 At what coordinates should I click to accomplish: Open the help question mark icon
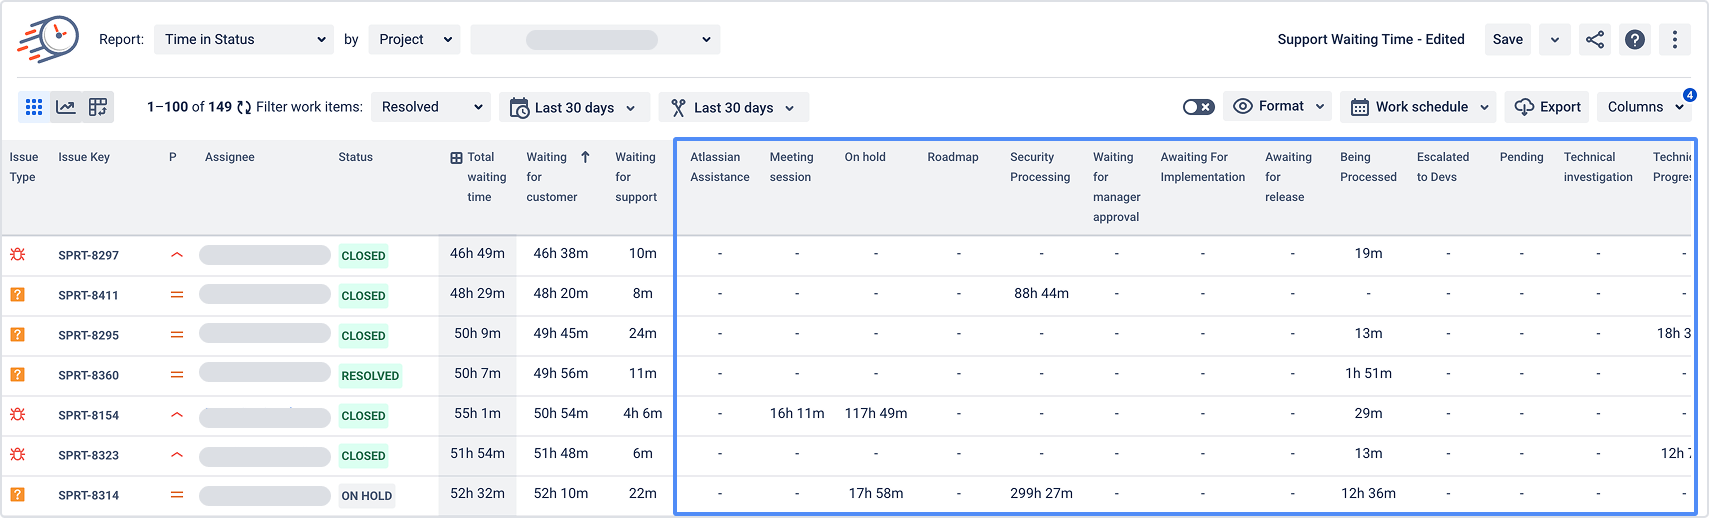tap(1635, 39)
